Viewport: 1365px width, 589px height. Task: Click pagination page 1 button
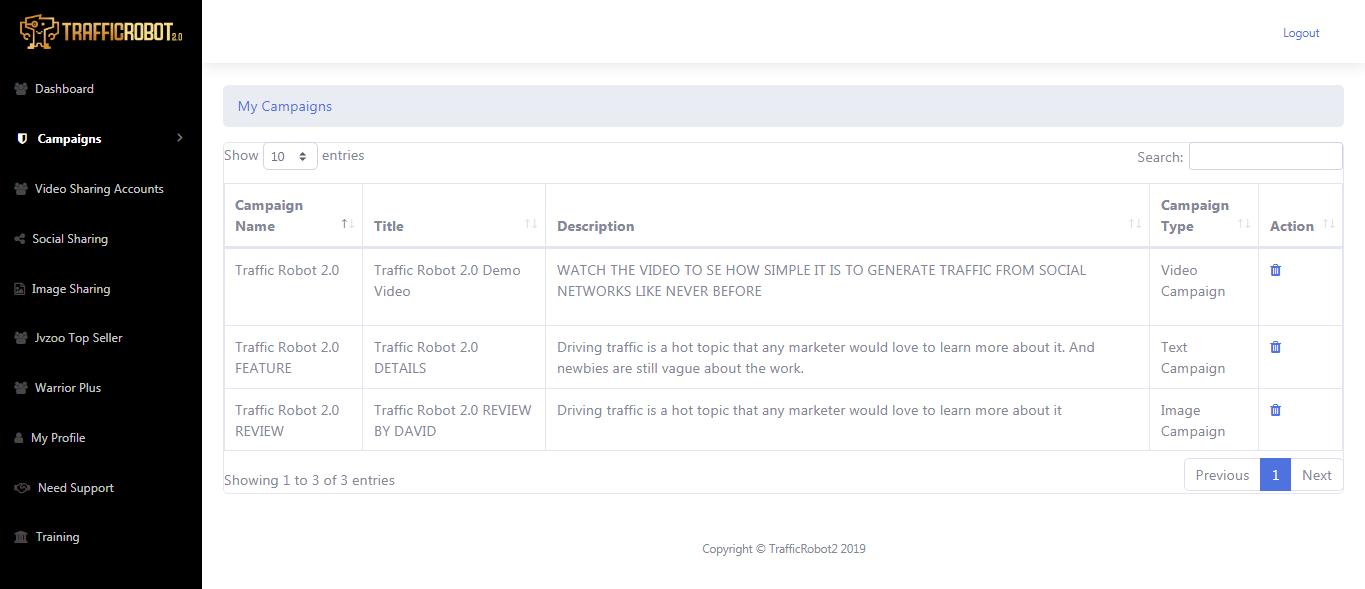point(1275,475)
